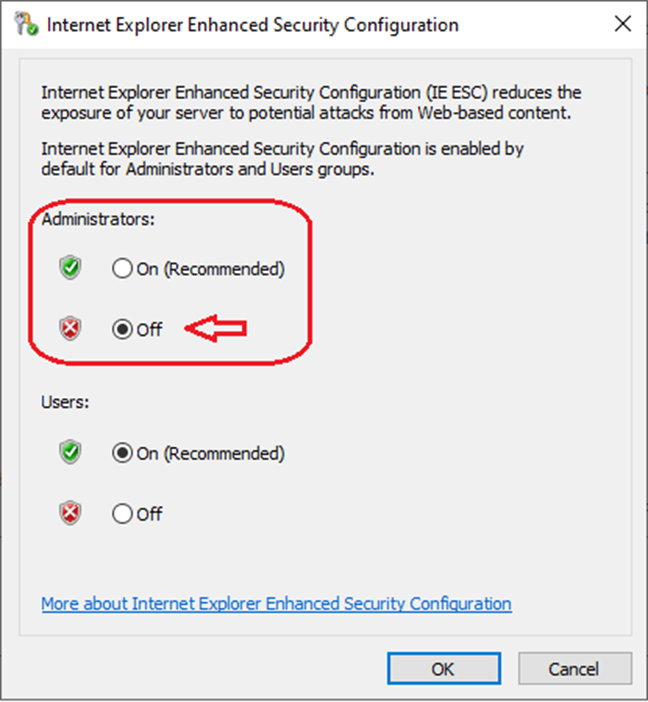Click the green shield beside Administrators On
Image resolution: width=648 pixels, height=702 pixels.
(69, 268)
